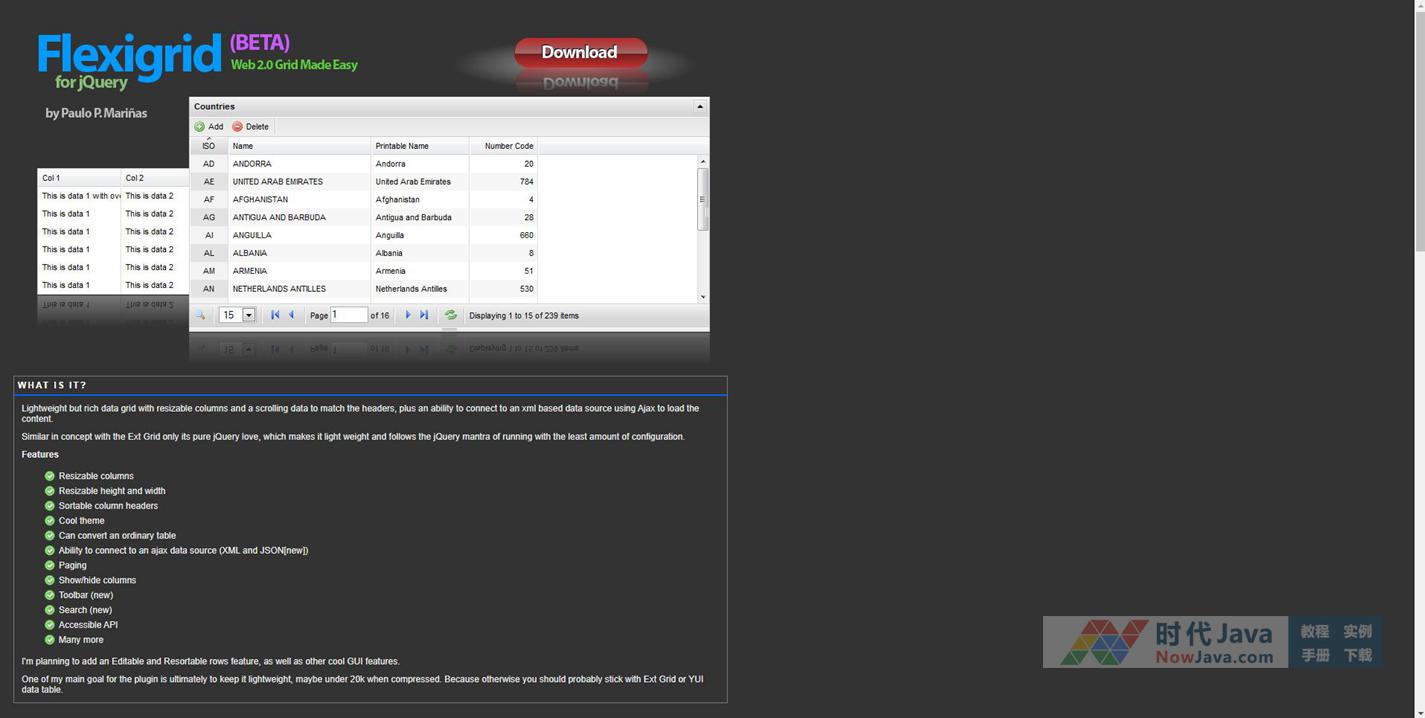Click the page number input field
The image size is (1425, 718).
coord(348,315)
